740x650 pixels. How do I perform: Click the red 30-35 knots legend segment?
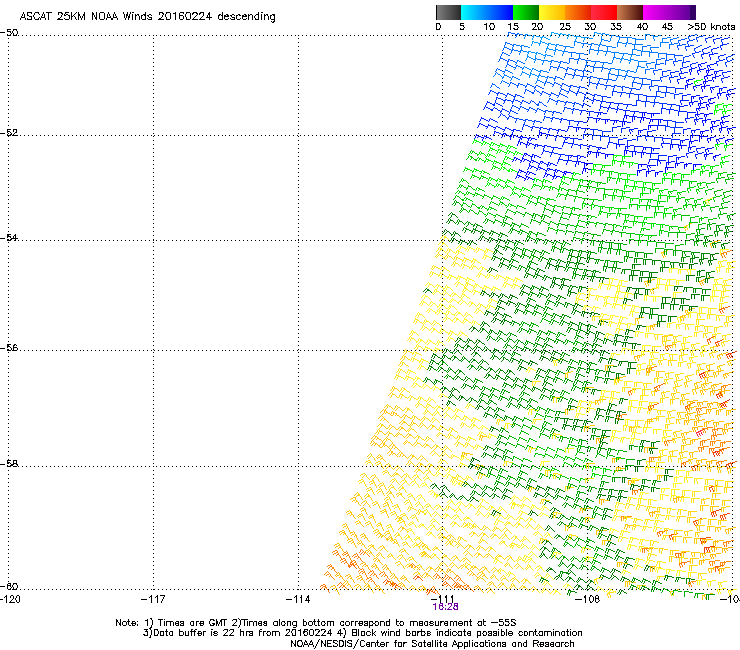click(604, 12)
